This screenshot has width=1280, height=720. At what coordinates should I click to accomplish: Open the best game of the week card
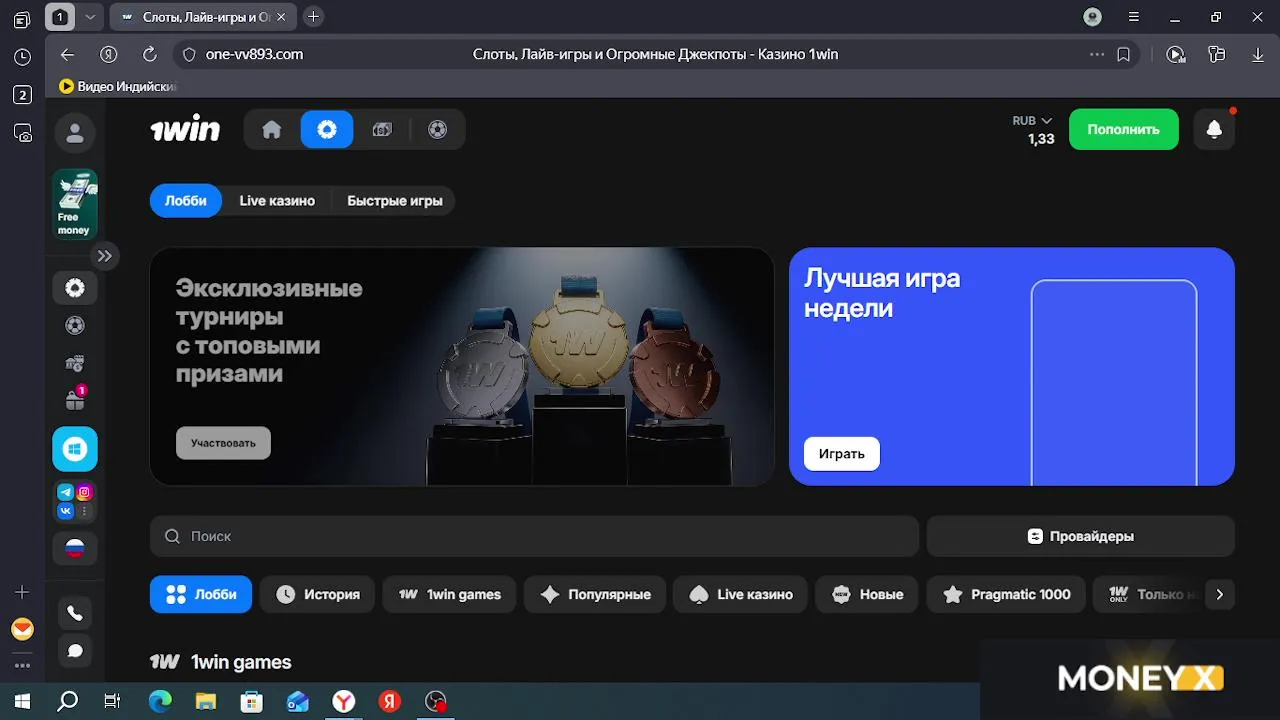tap(1012, 366)
